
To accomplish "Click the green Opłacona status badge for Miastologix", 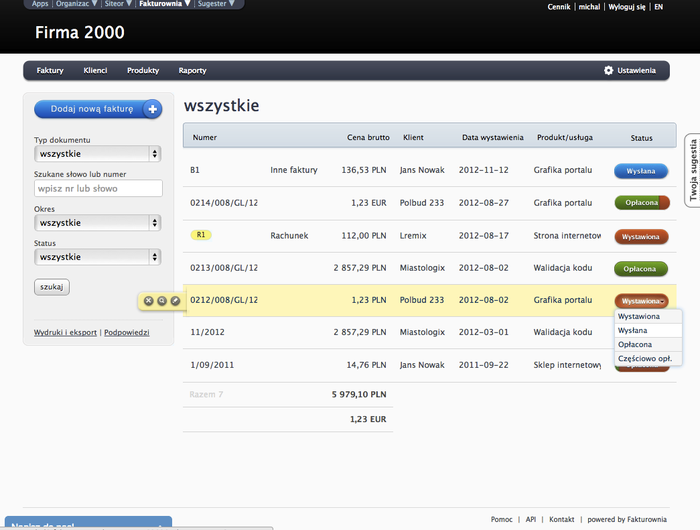I will click(640, 268).
